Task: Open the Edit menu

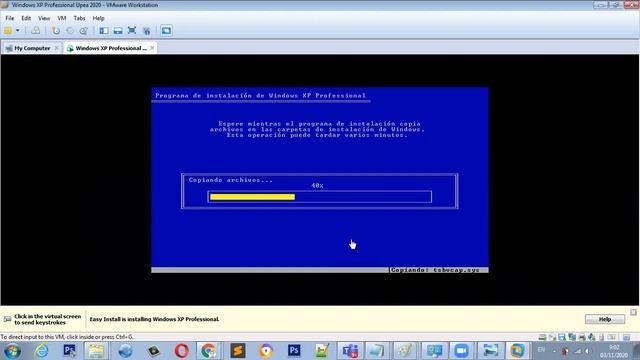Action: (26, 18)
